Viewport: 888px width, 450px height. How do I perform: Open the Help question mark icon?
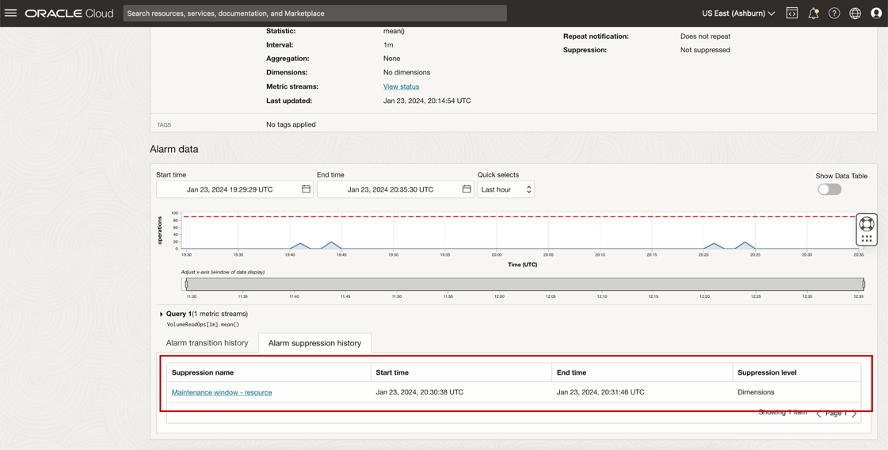834,14
